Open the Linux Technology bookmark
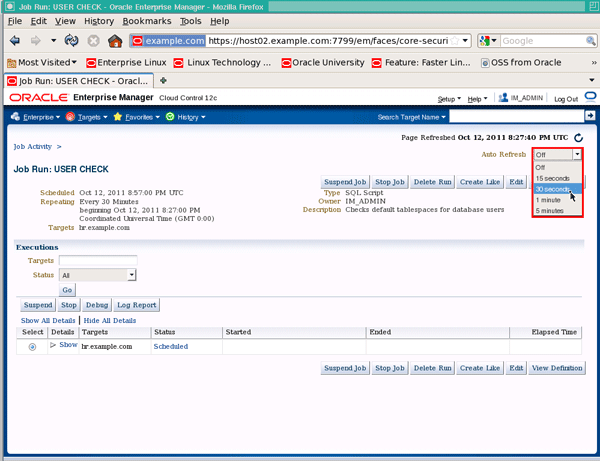 [222, 62]
